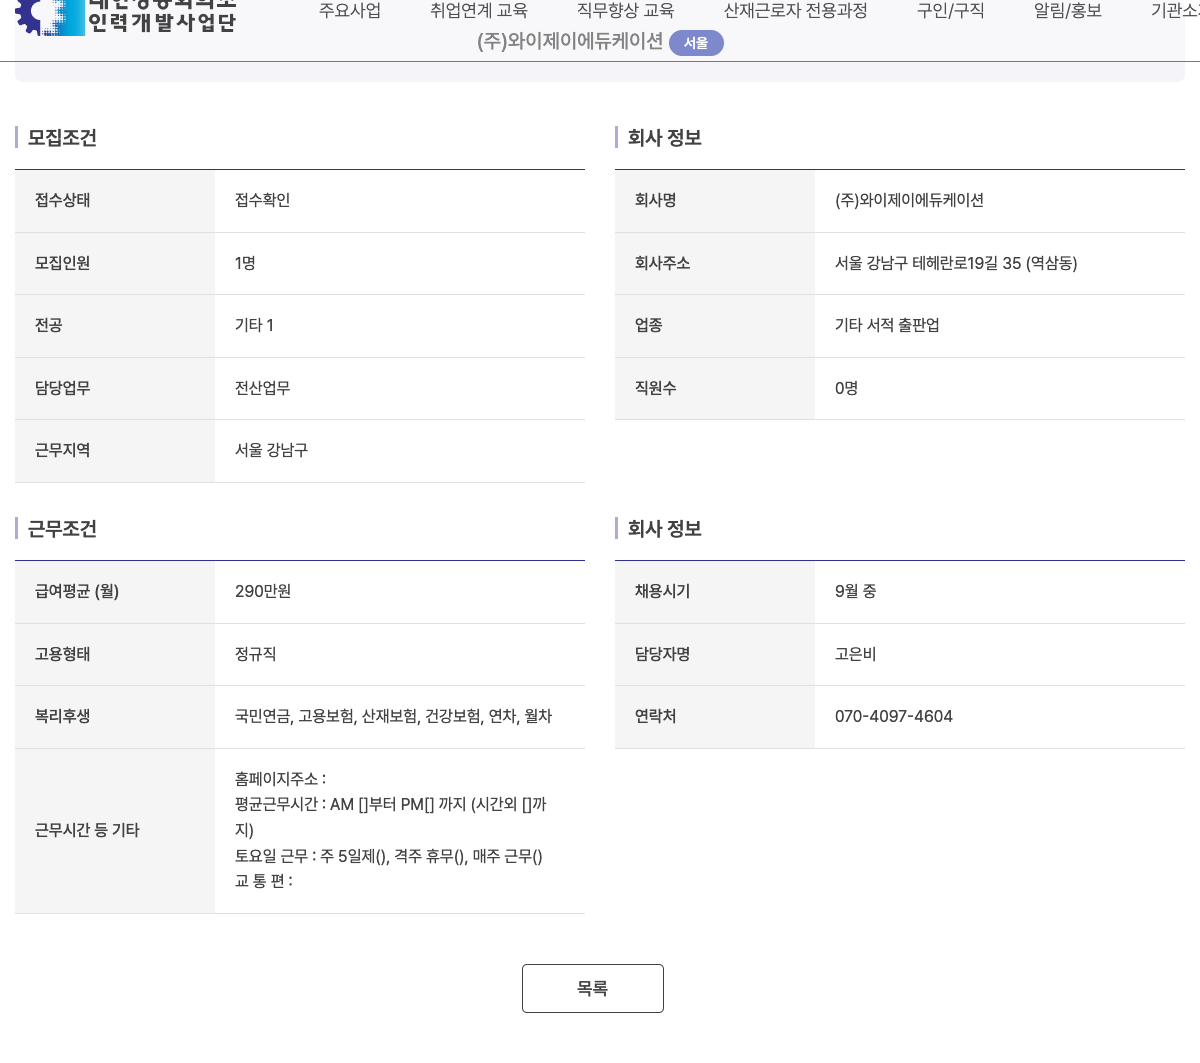Open the 구인/구직 menu
This screenshot has height=1063, width=1200.
tap(951, 11)
